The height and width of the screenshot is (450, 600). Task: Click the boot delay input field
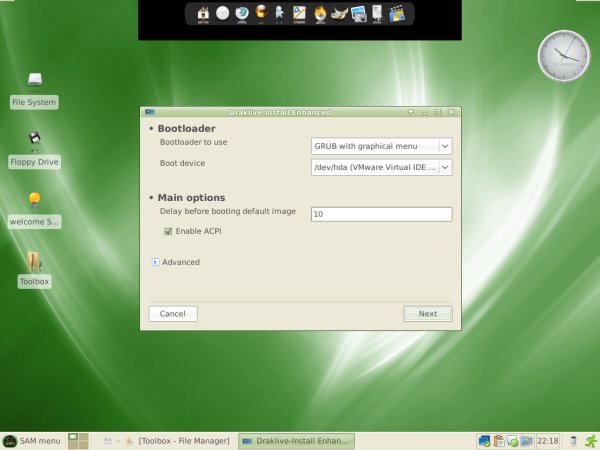(382, 214)
